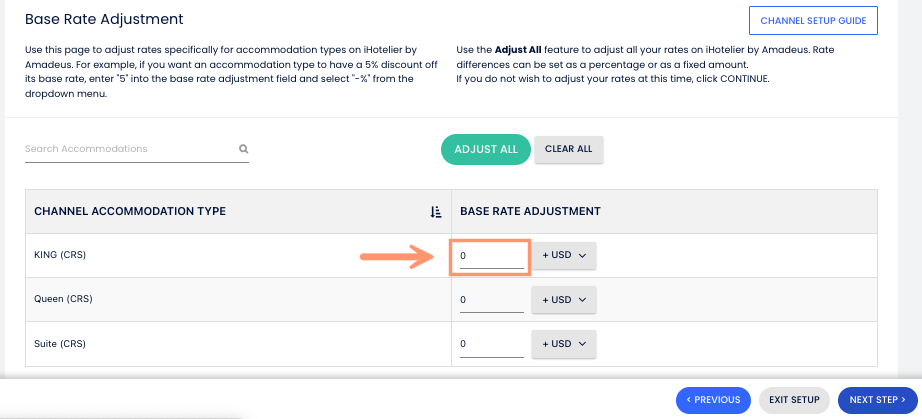Open the Suite (CRS) USD dropdown

[563, 343]
